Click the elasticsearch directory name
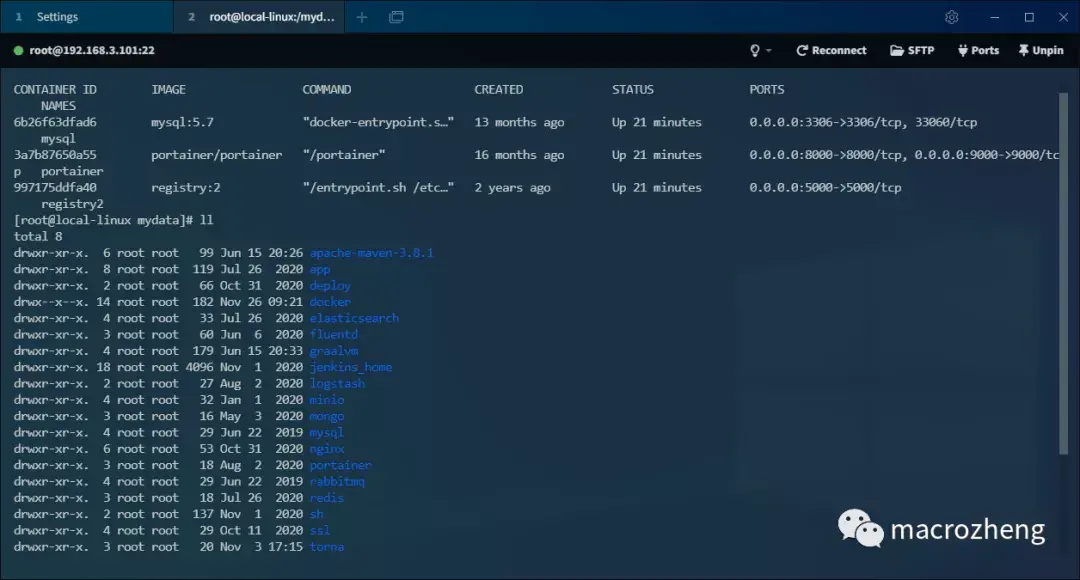This screenshot has width=1080, height=580. point(354,318)
